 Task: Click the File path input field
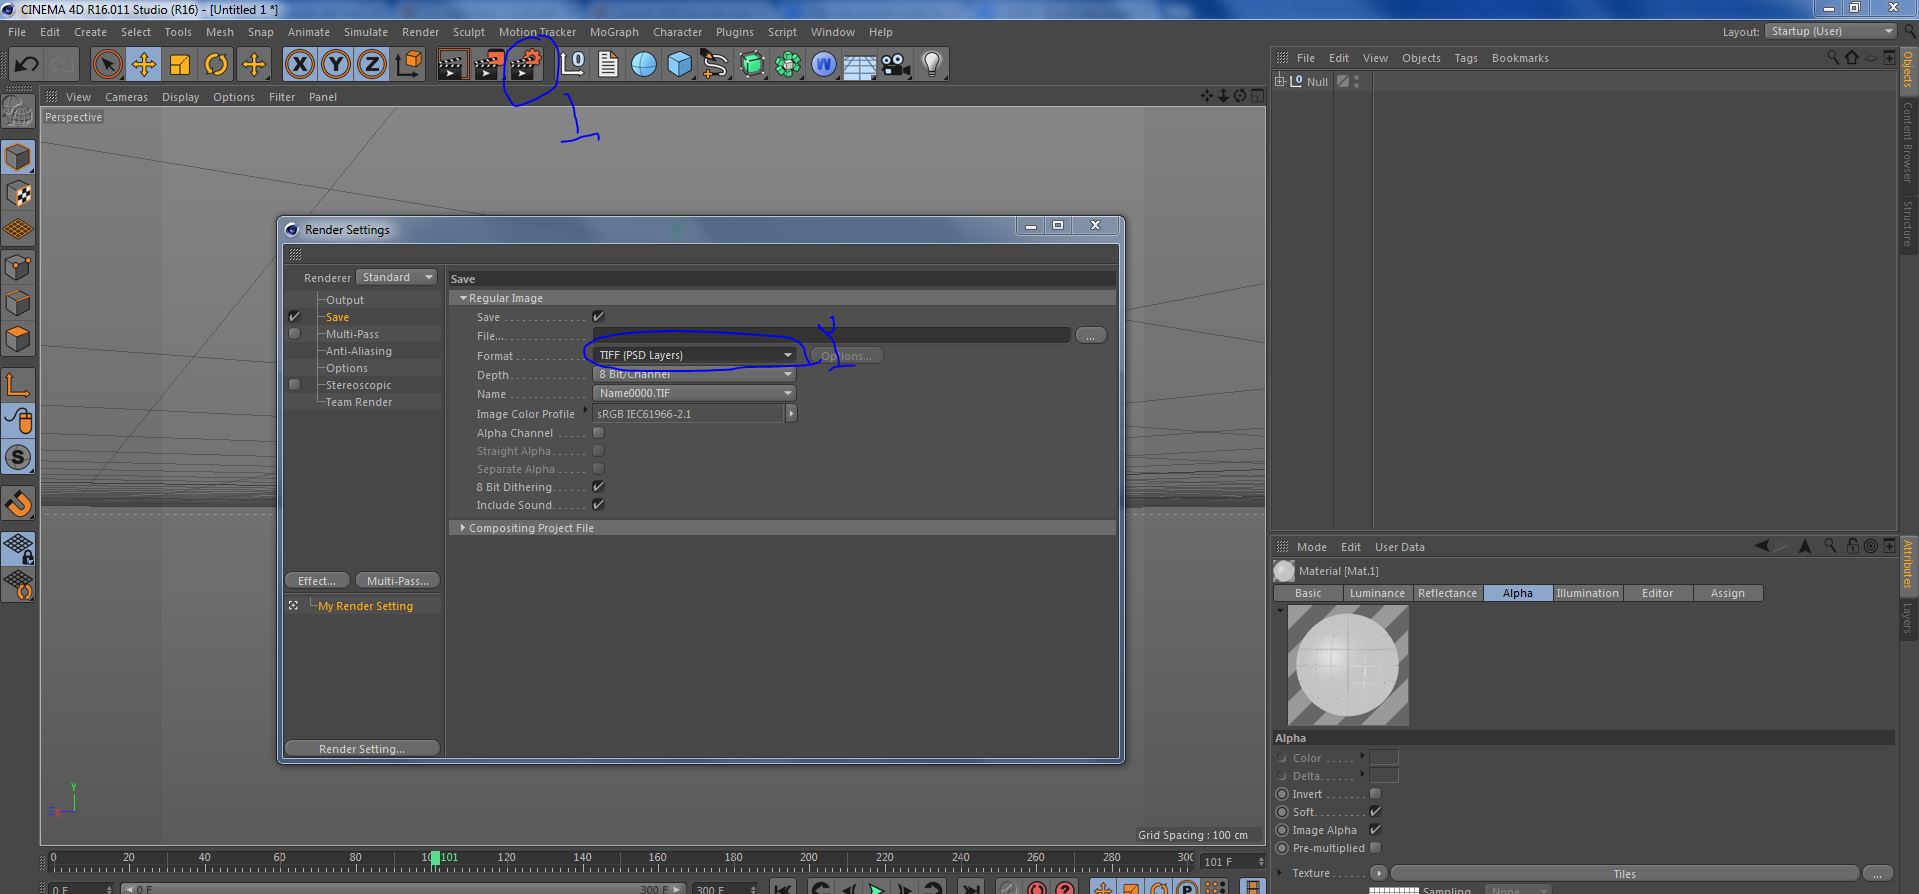click(831, 336)
